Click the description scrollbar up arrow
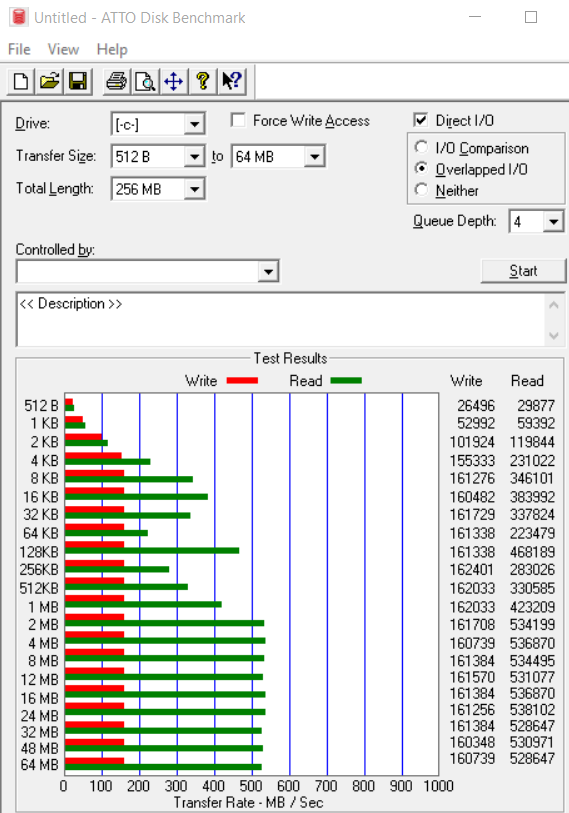The width and height of the screenshot is (569, 813). pyautogui.click(x=553, y=305)
